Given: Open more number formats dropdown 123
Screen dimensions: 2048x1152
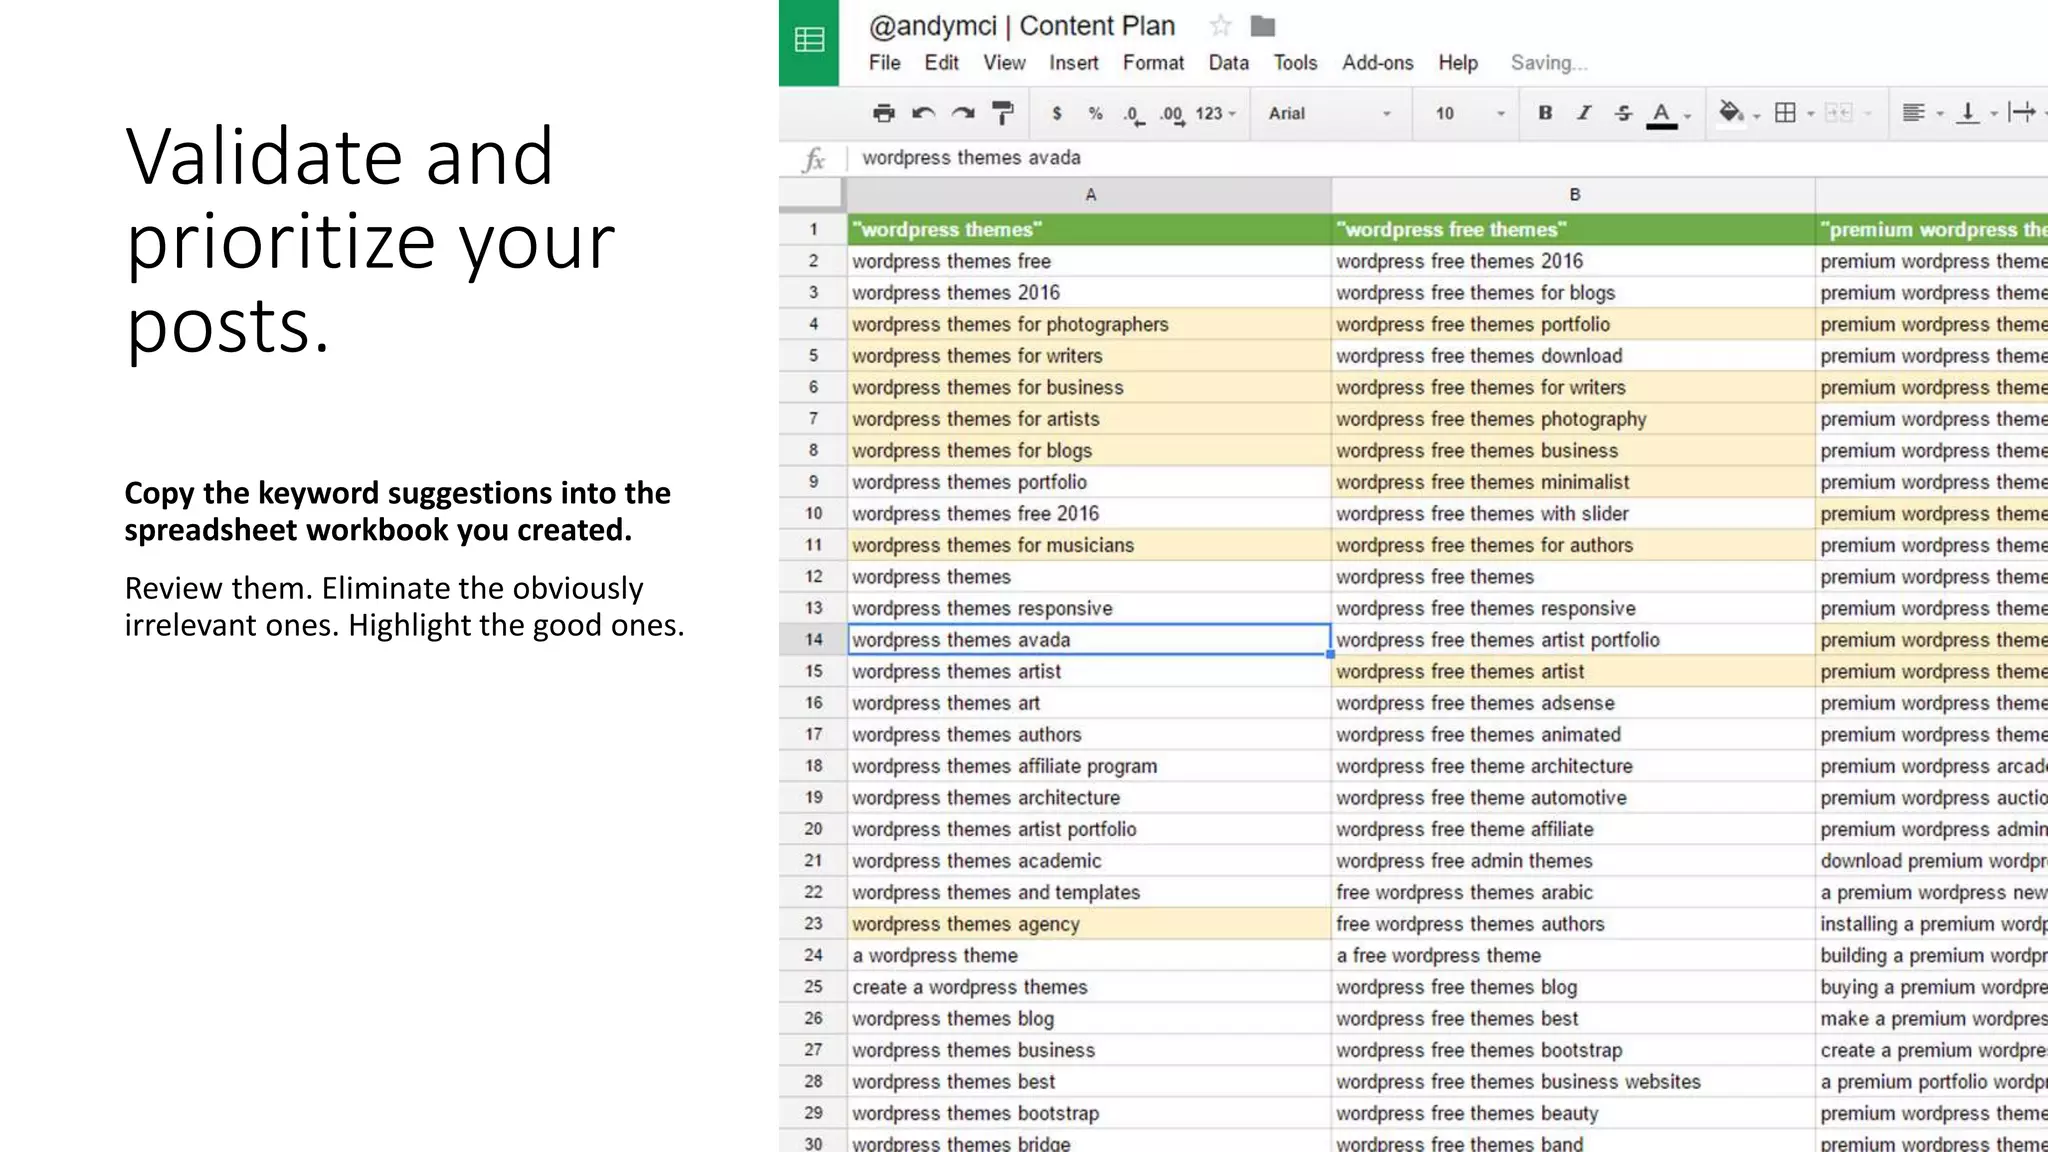Looking at the screenshot, I should pyautogui.click(x=1215, y=113).
